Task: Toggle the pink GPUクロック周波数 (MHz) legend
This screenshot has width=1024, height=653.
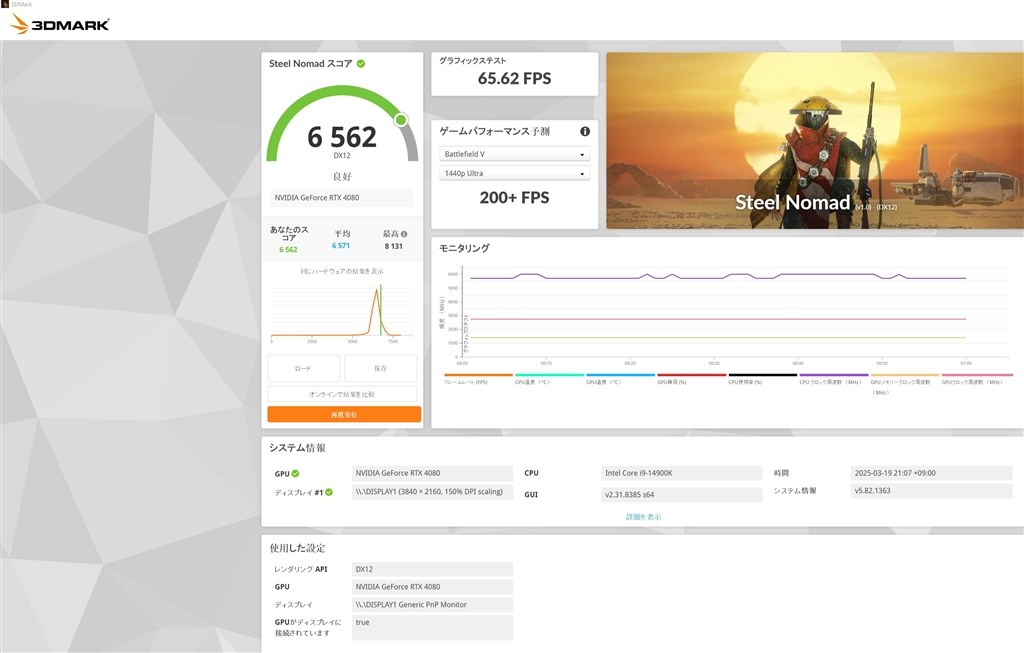Action: 976,379
